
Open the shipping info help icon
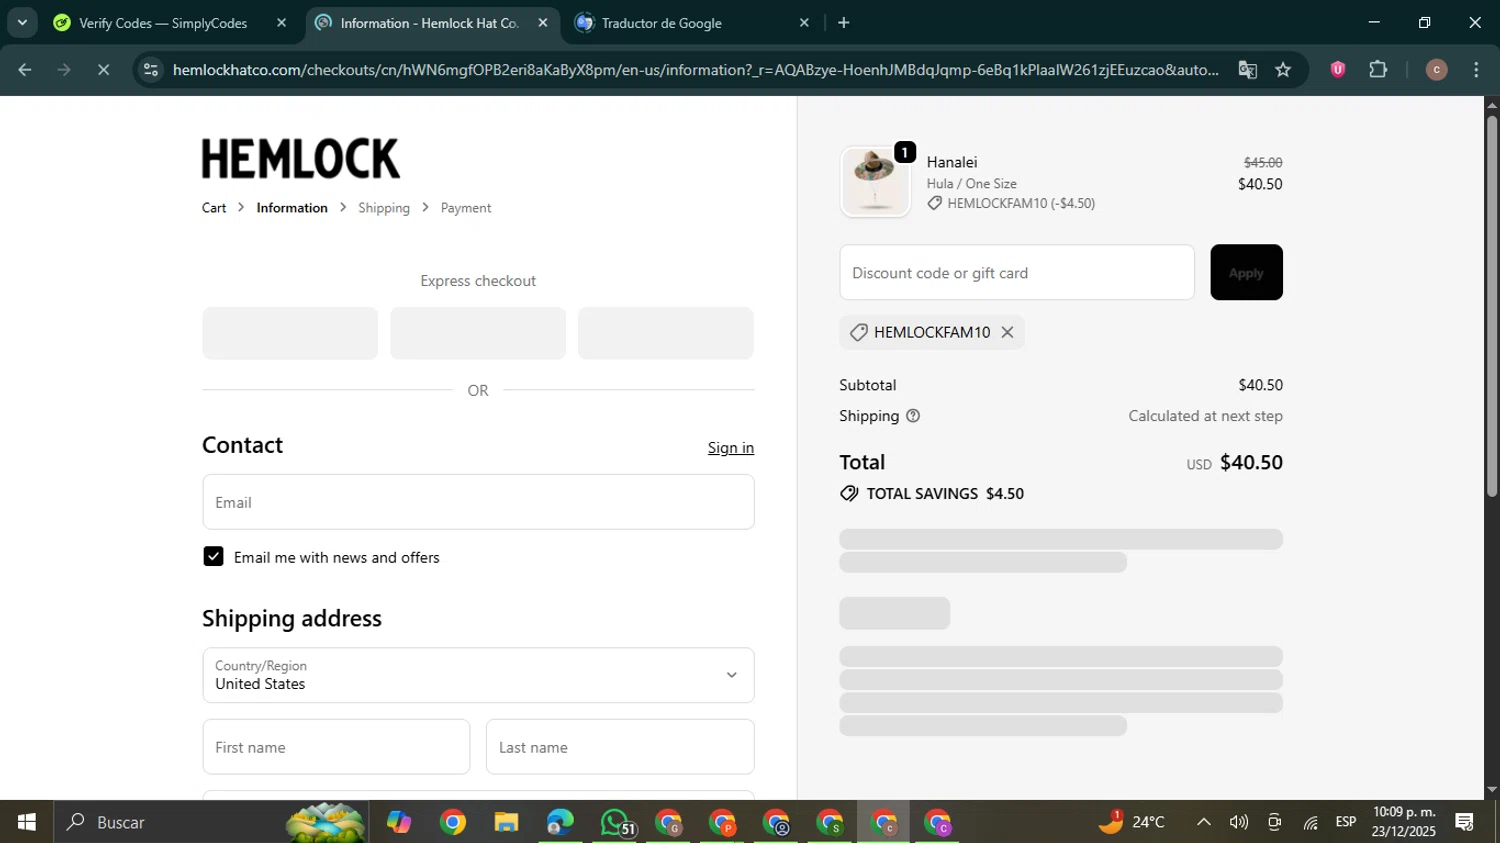coord(913,416)
